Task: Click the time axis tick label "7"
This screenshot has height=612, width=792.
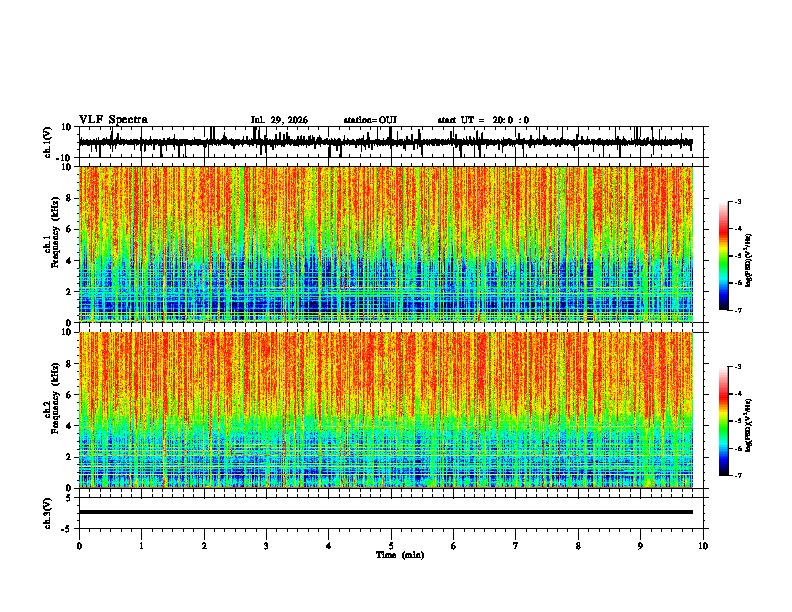Action: (x=516, y=546)
